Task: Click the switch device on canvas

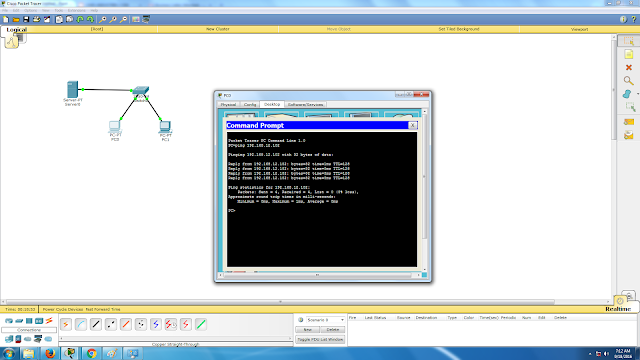Action: click(x=141, y=91)
